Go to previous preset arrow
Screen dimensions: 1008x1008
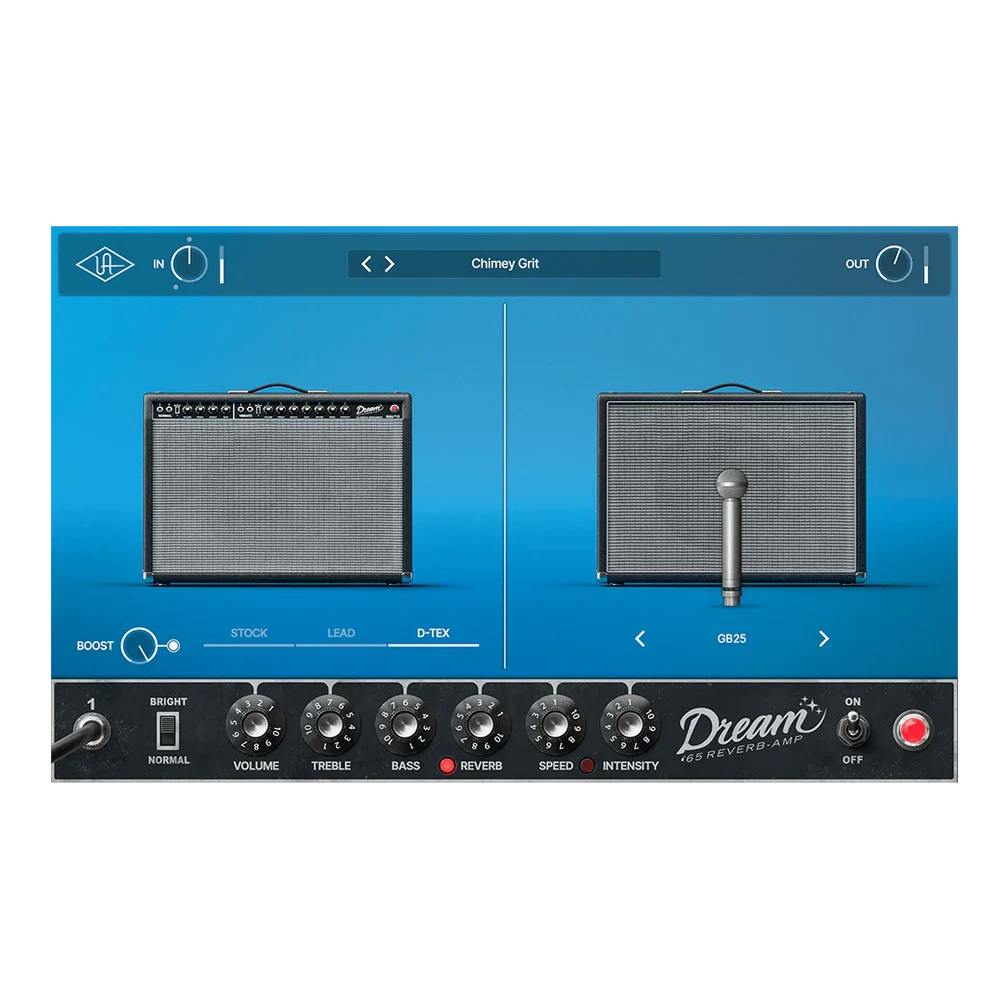(x=366, y=264)
